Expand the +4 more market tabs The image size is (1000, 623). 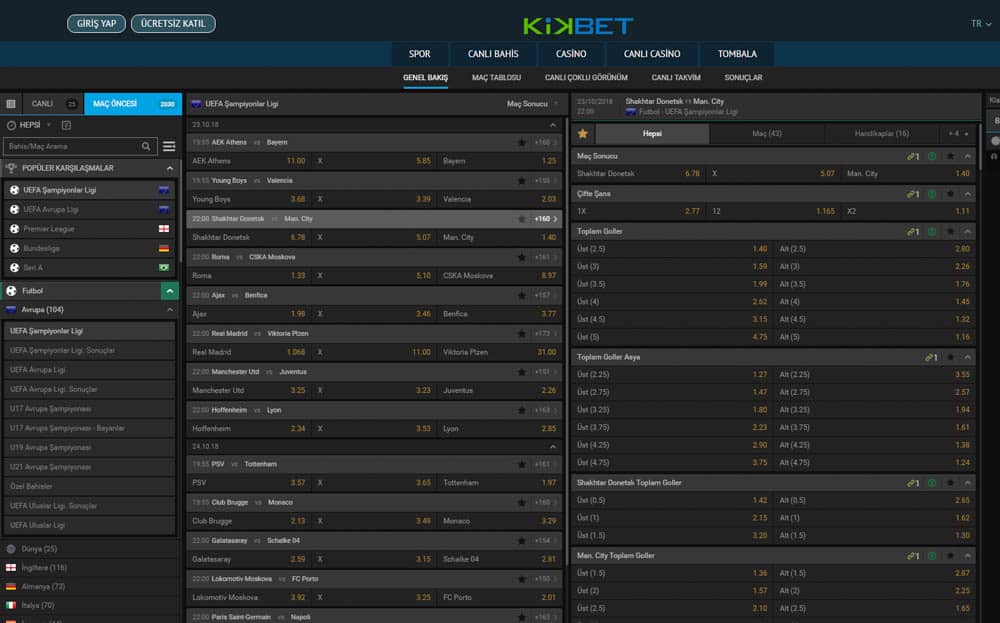(x=959, y=134)
